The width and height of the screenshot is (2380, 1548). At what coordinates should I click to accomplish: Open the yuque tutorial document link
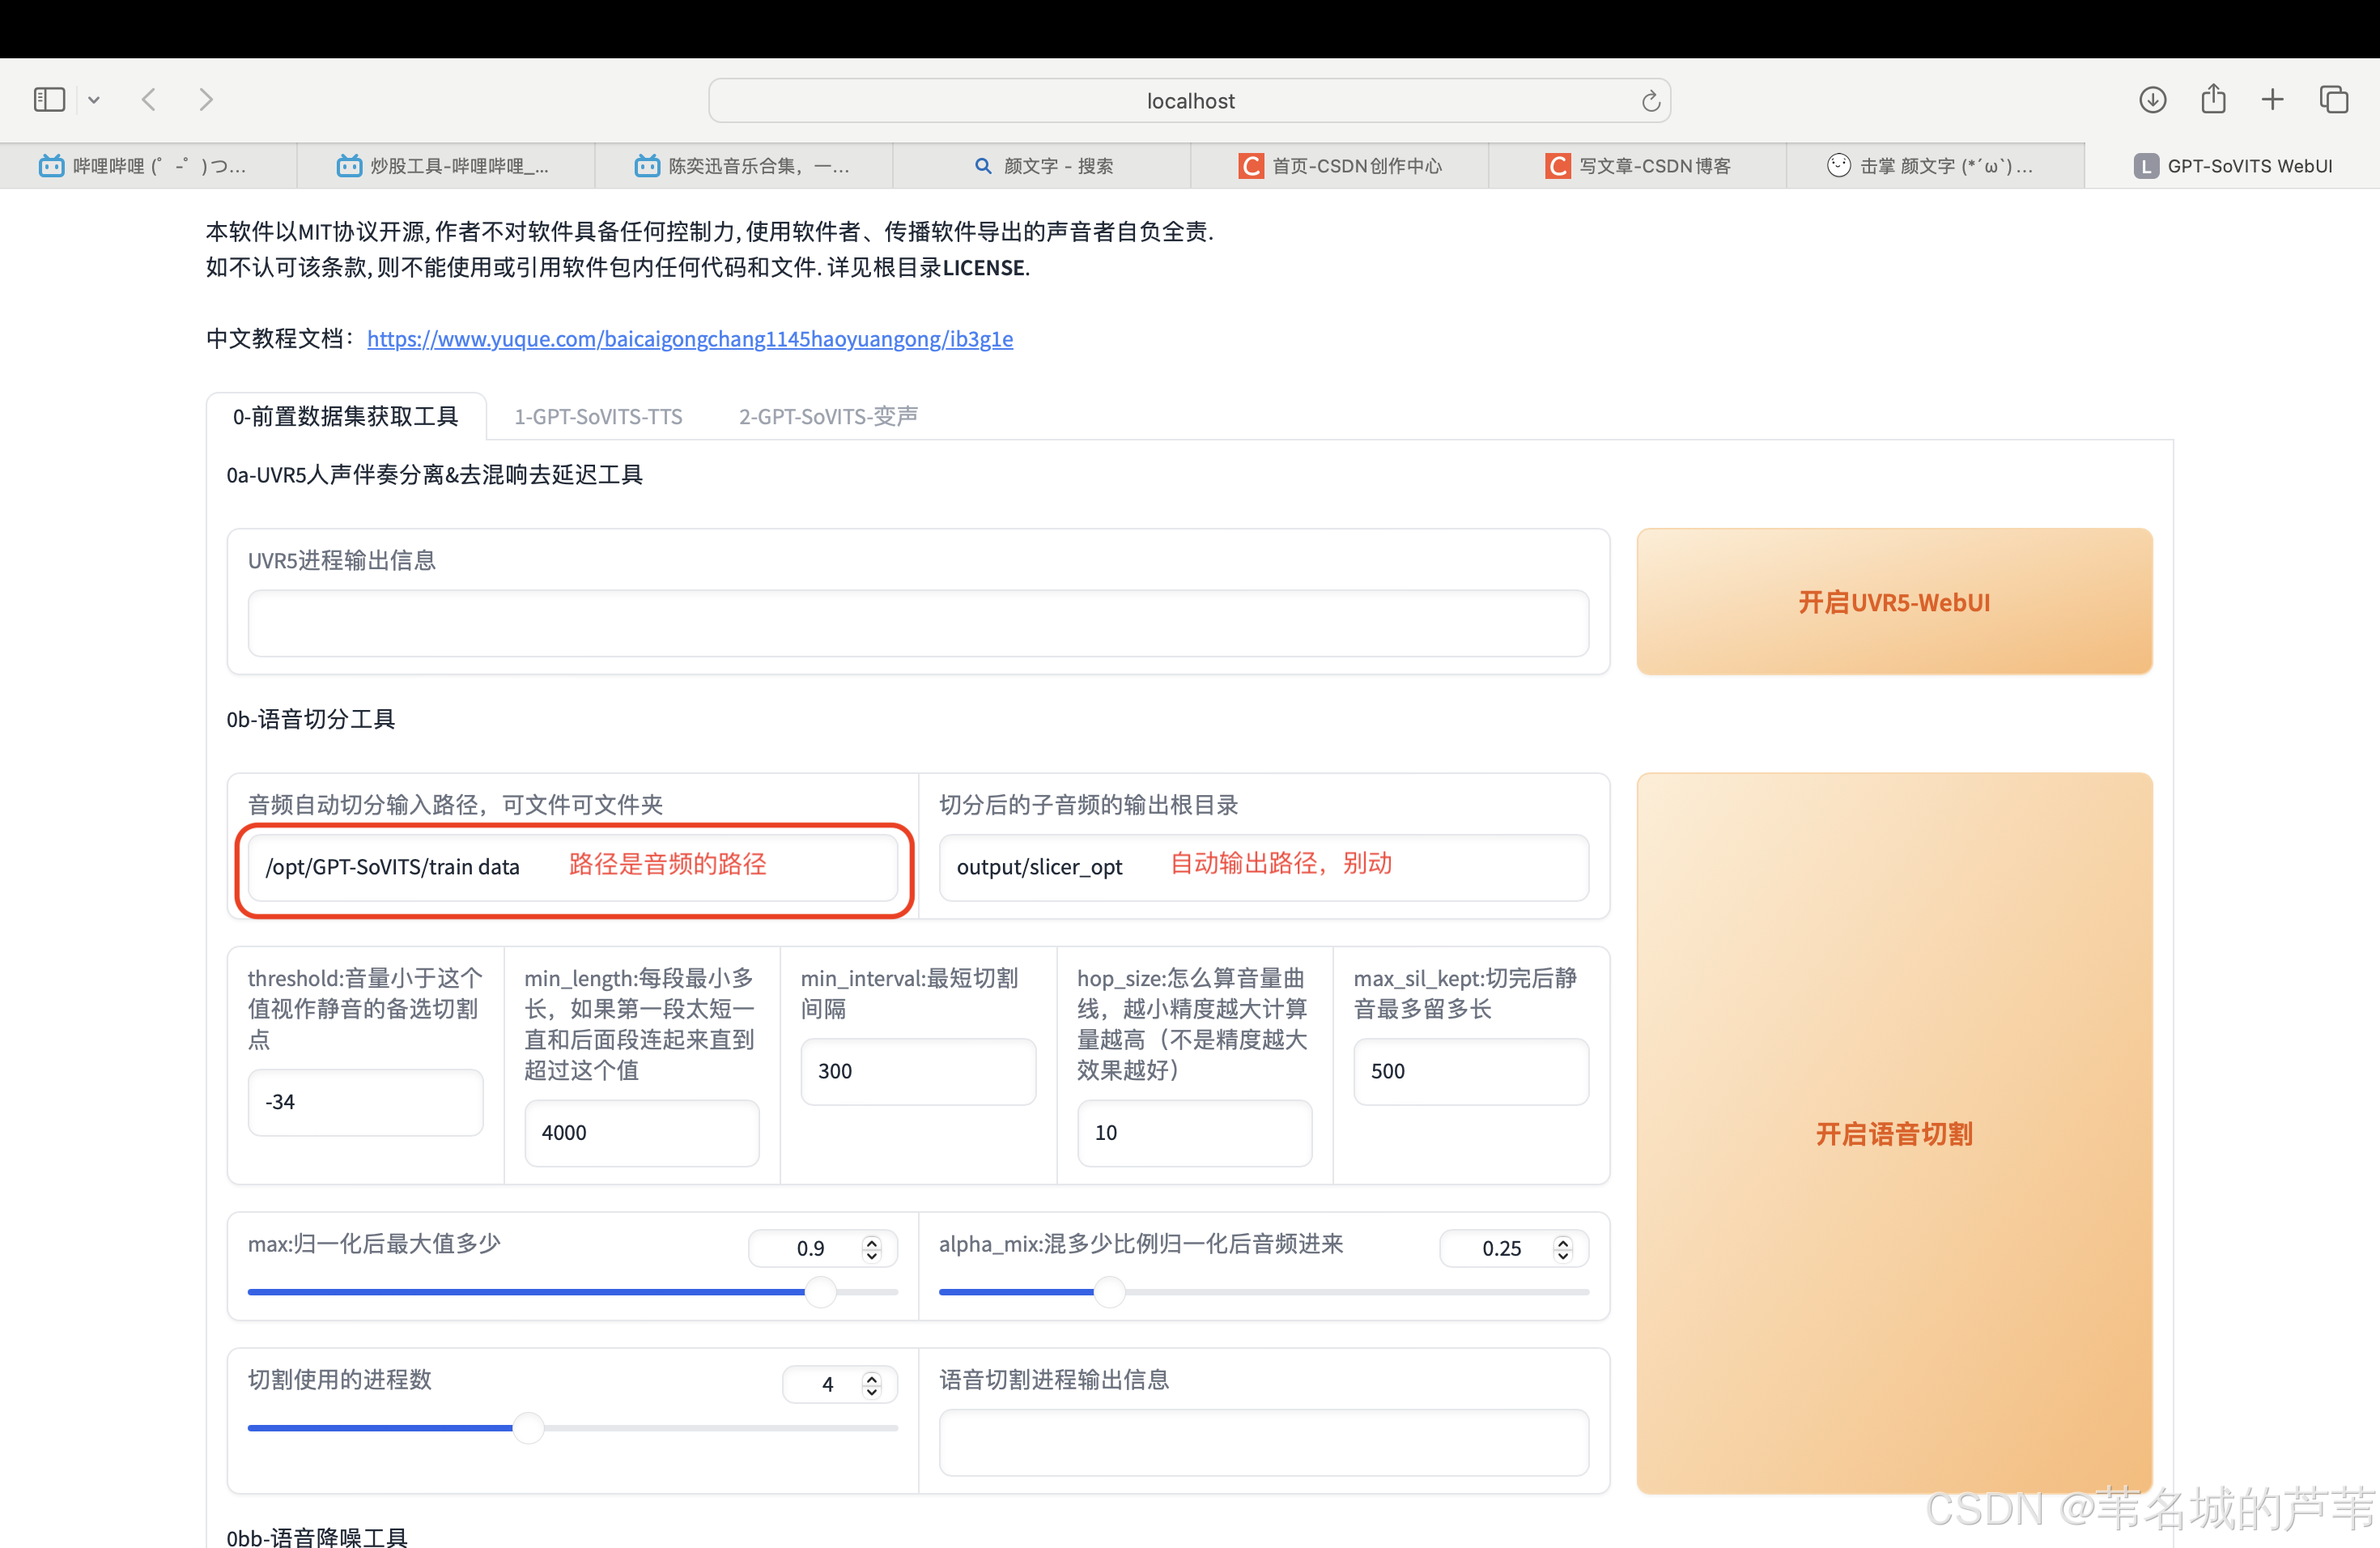tap(690, 339)
